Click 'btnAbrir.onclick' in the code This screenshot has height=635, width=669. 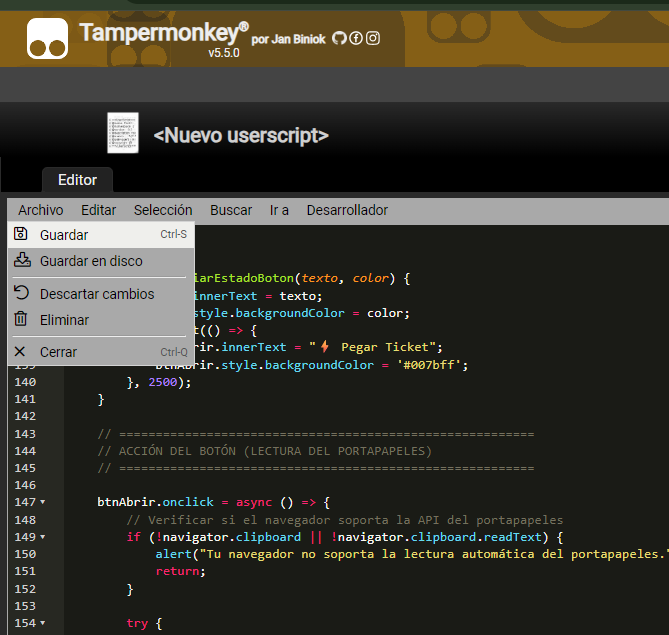pyautogui.click(x=155, y=502)
